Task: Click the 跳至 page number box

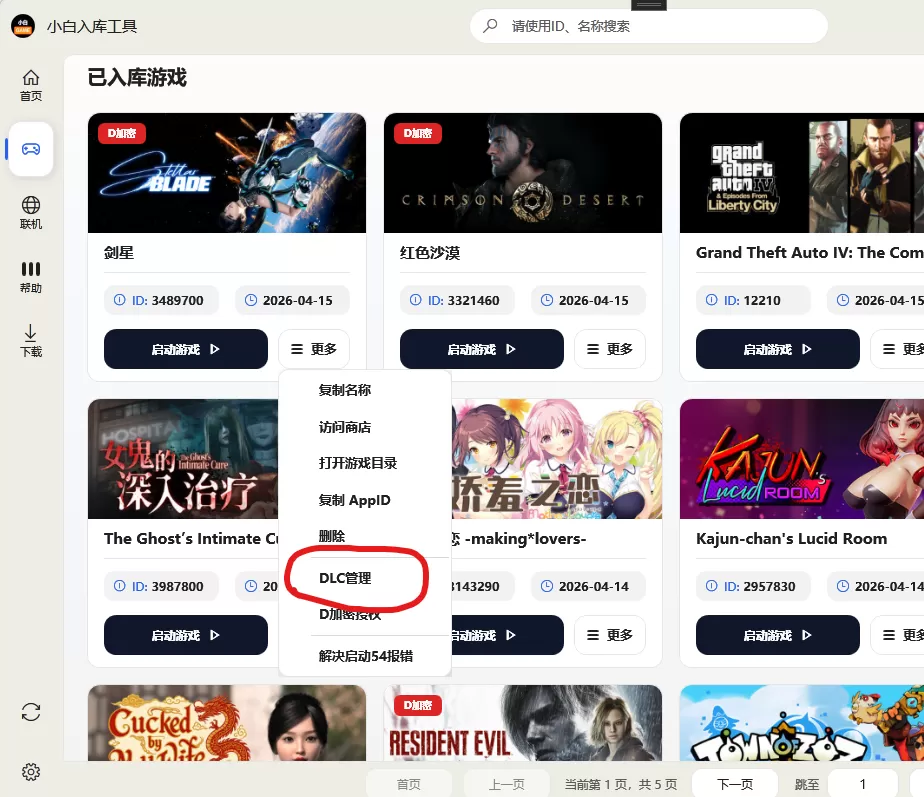Action: coord(863,784)
